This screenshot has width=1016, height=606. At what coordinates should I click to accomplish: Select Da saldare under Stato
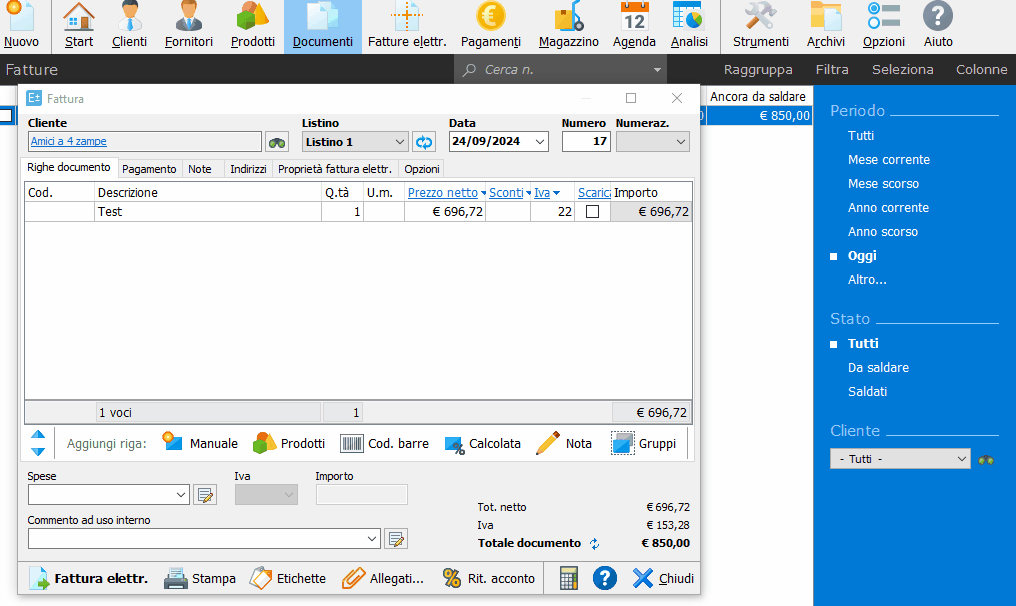[x=878, y=367]
